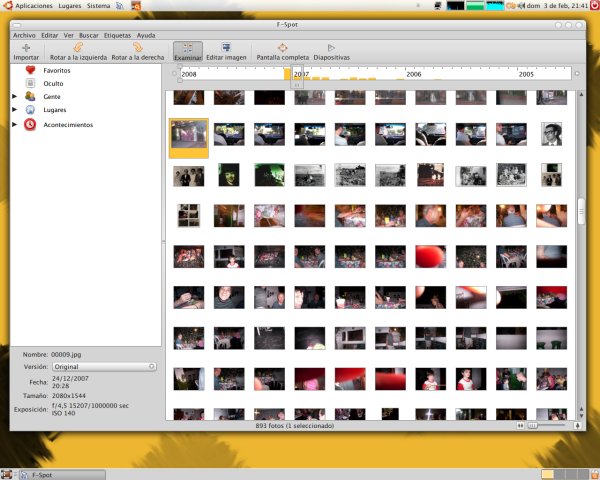Open the Lugares menu in top panel
Viewport: 600px width, 480px height.
pos(70,6)
